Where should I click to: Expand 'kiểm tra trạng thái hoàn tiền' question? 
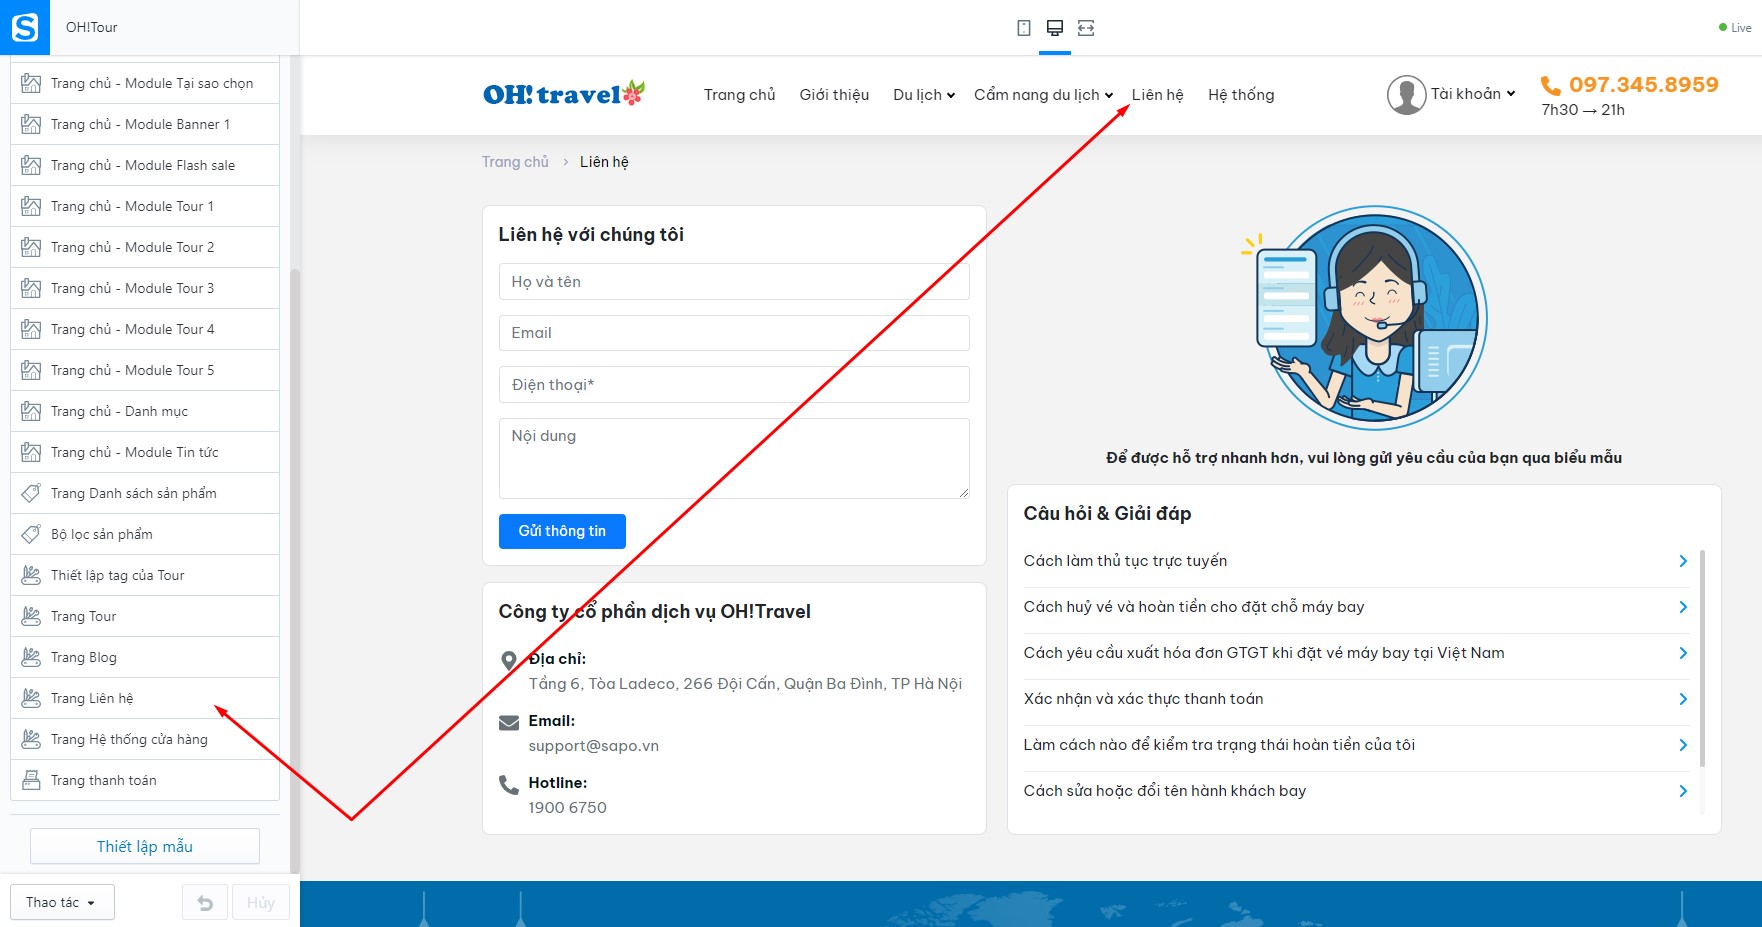click(x=1355, y=745)
